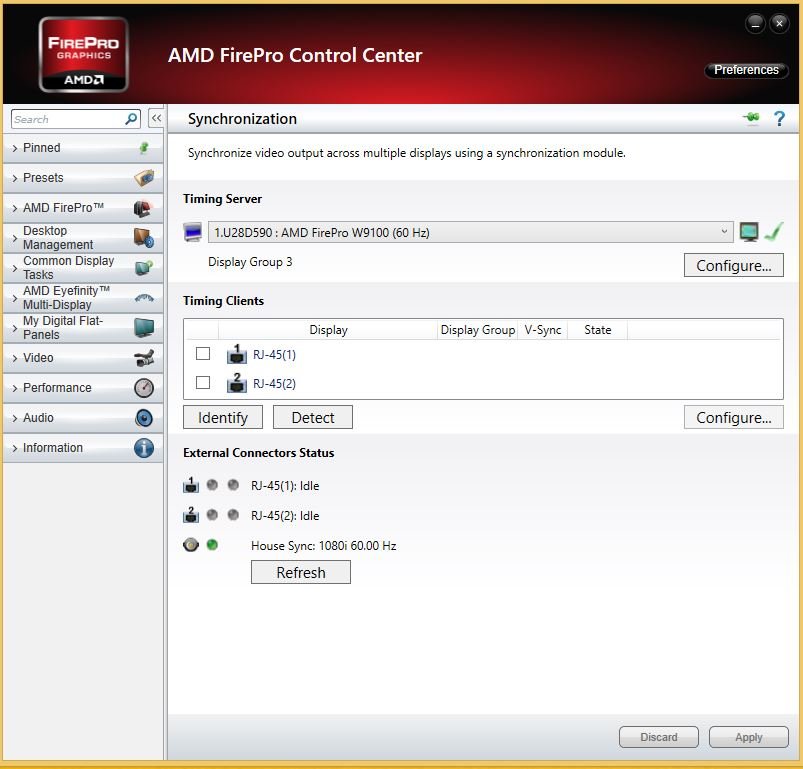Viewport: 803px width, 769px height.
Task: Click the Presets icon in sidebar
Action: (144, 178)
